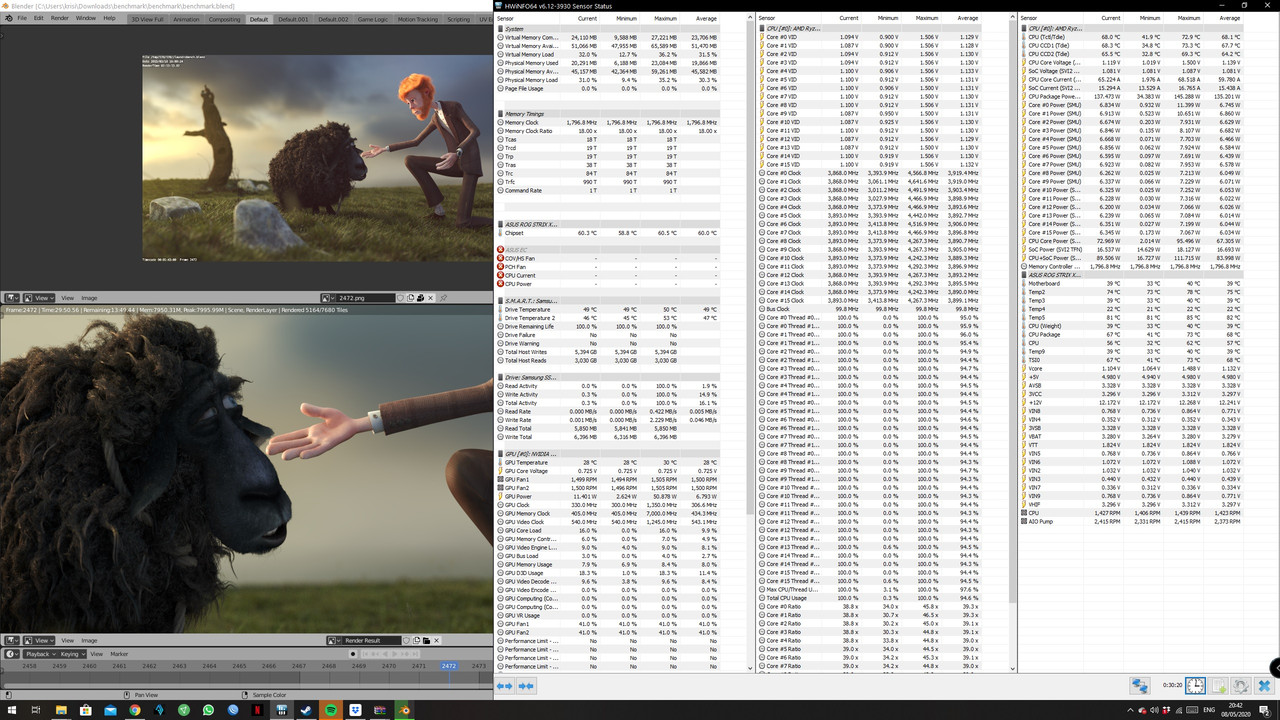Open WhatsApp from the taskbar
The image size is (1280, 720).
(x=208, y=710)
